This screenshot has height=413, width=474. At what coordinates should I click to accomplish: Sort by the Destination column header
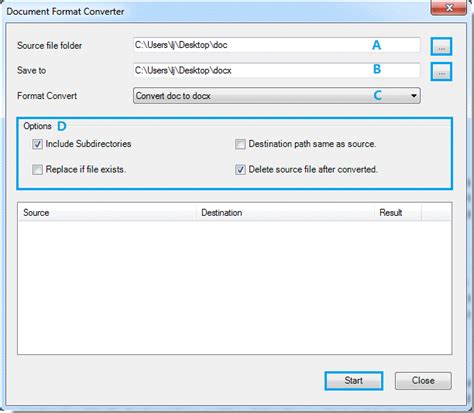[x=285, y=213]
